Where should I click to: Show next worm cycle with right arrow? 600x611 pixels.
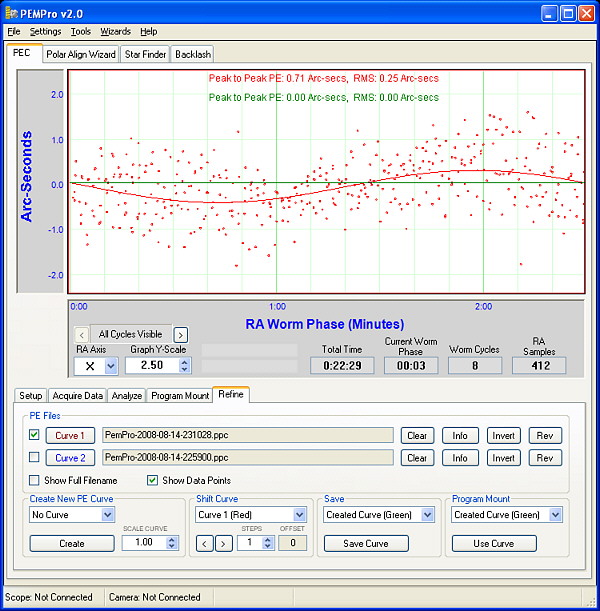coord(180,335)
